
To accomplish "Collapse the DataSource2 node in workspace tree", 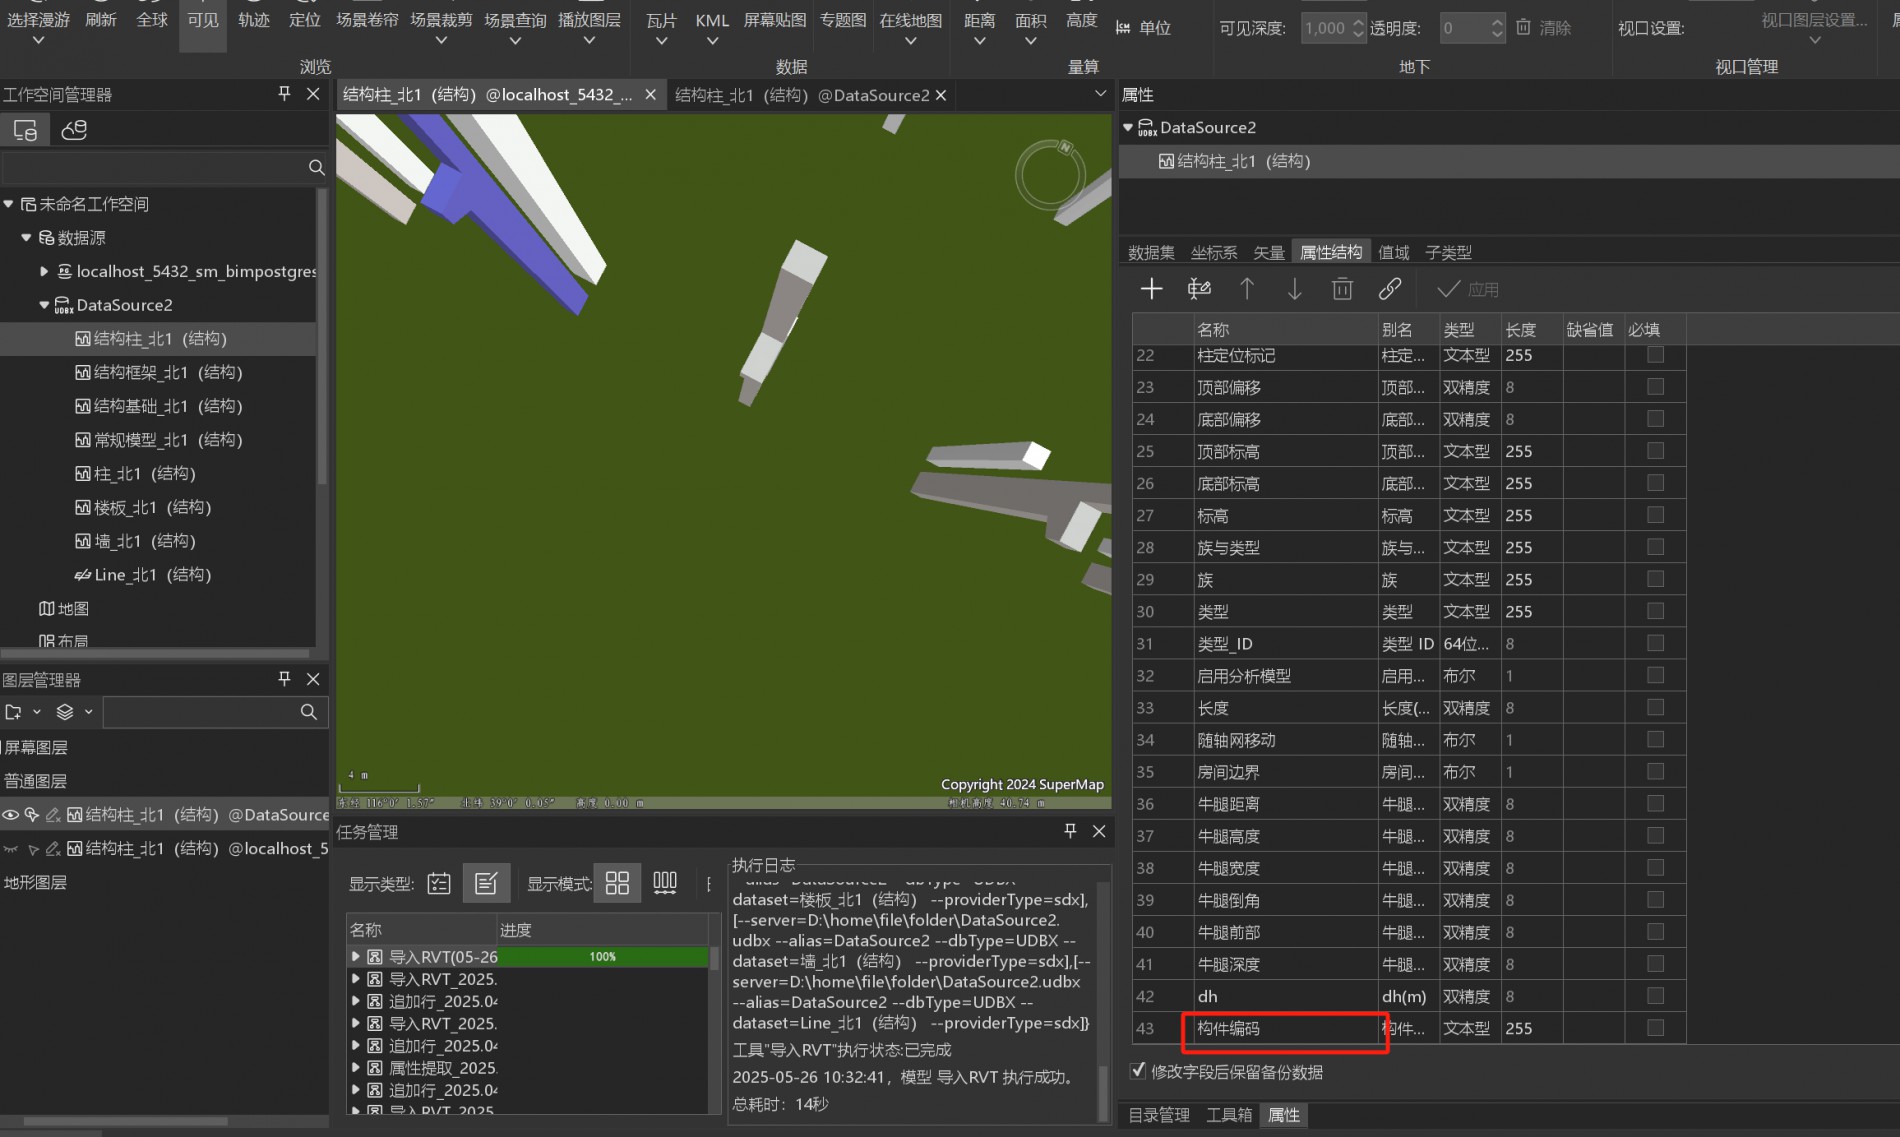I will (44, 305).
